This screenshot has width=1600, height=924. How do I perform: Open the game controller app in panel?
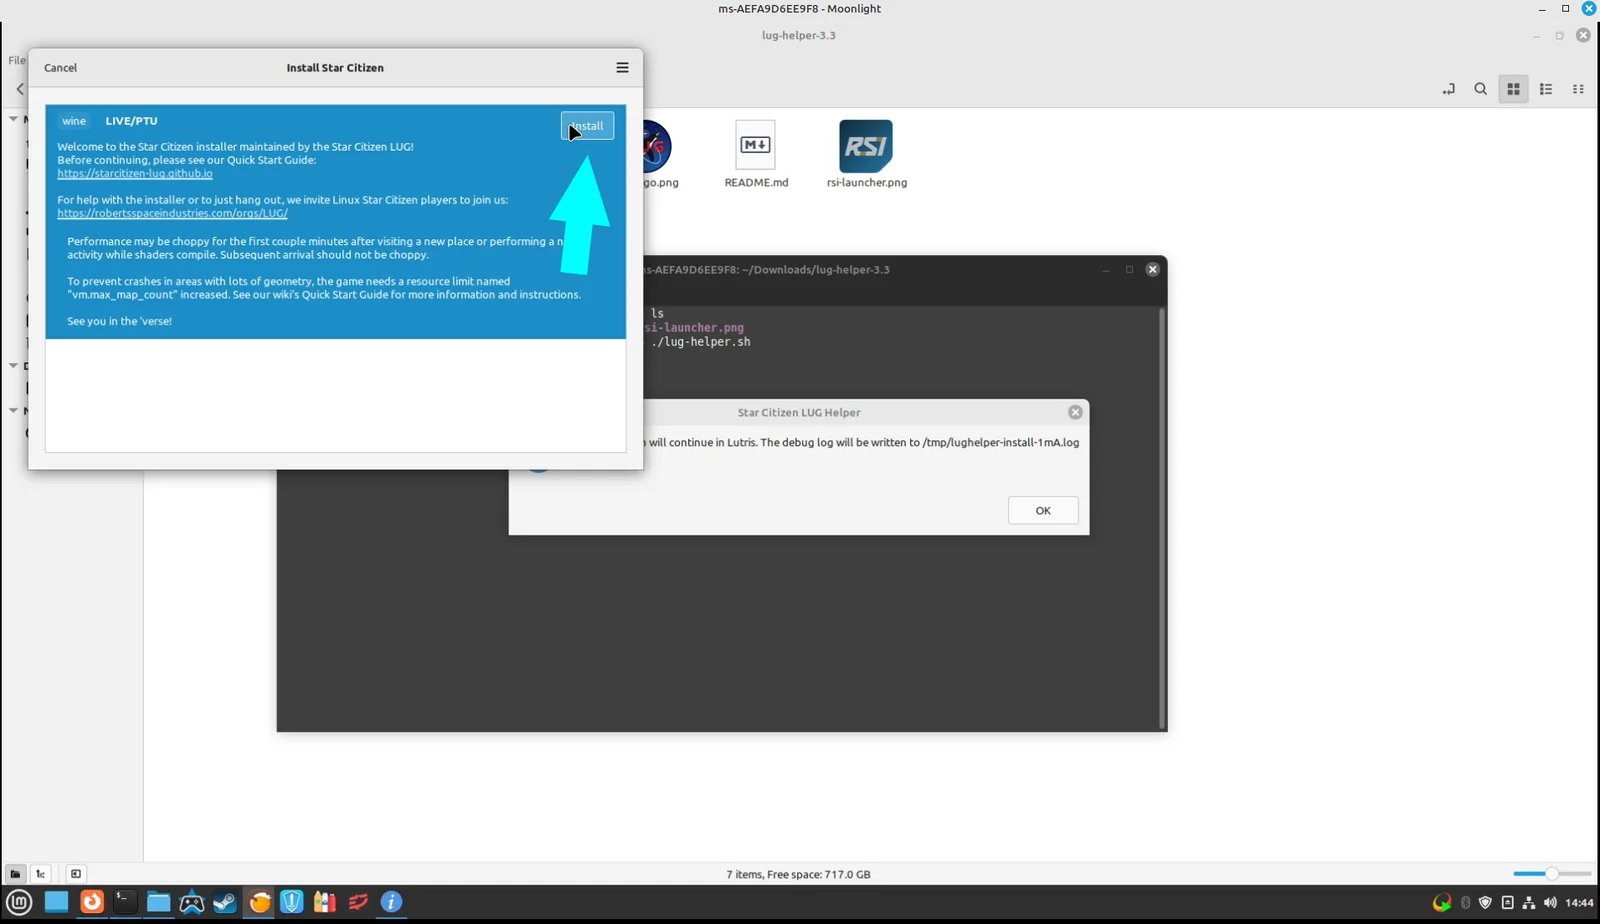(191, 902)
